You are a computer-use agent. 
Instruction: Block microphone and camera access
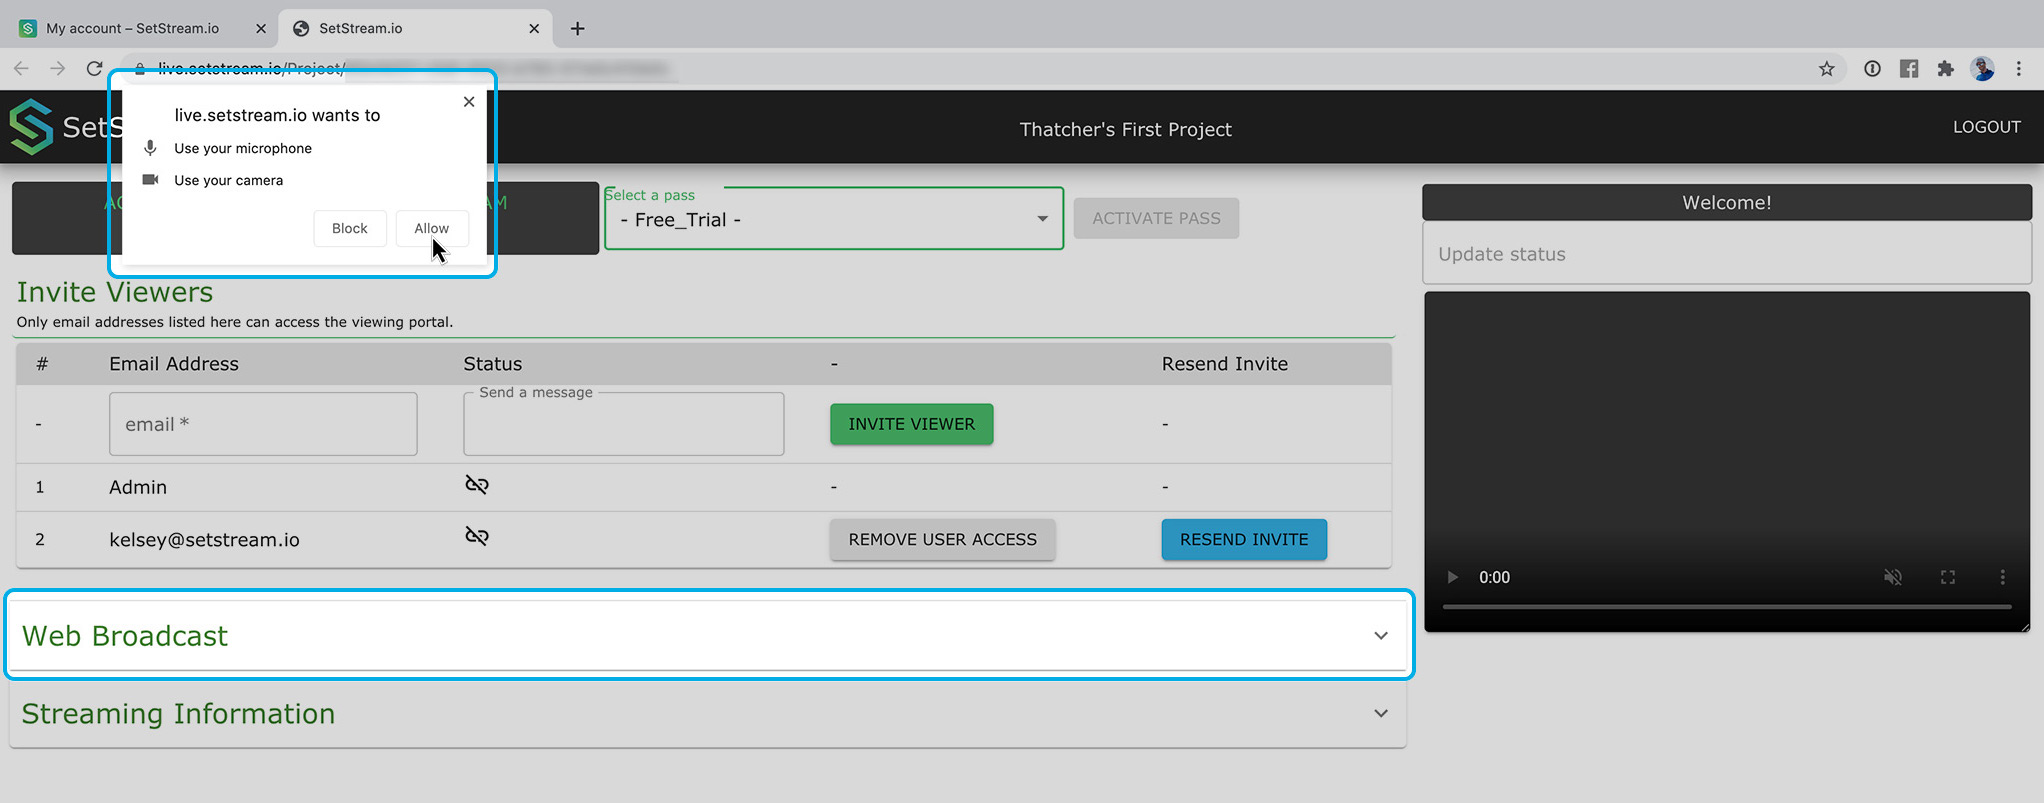pyautogui.click(x=349, y=228)
